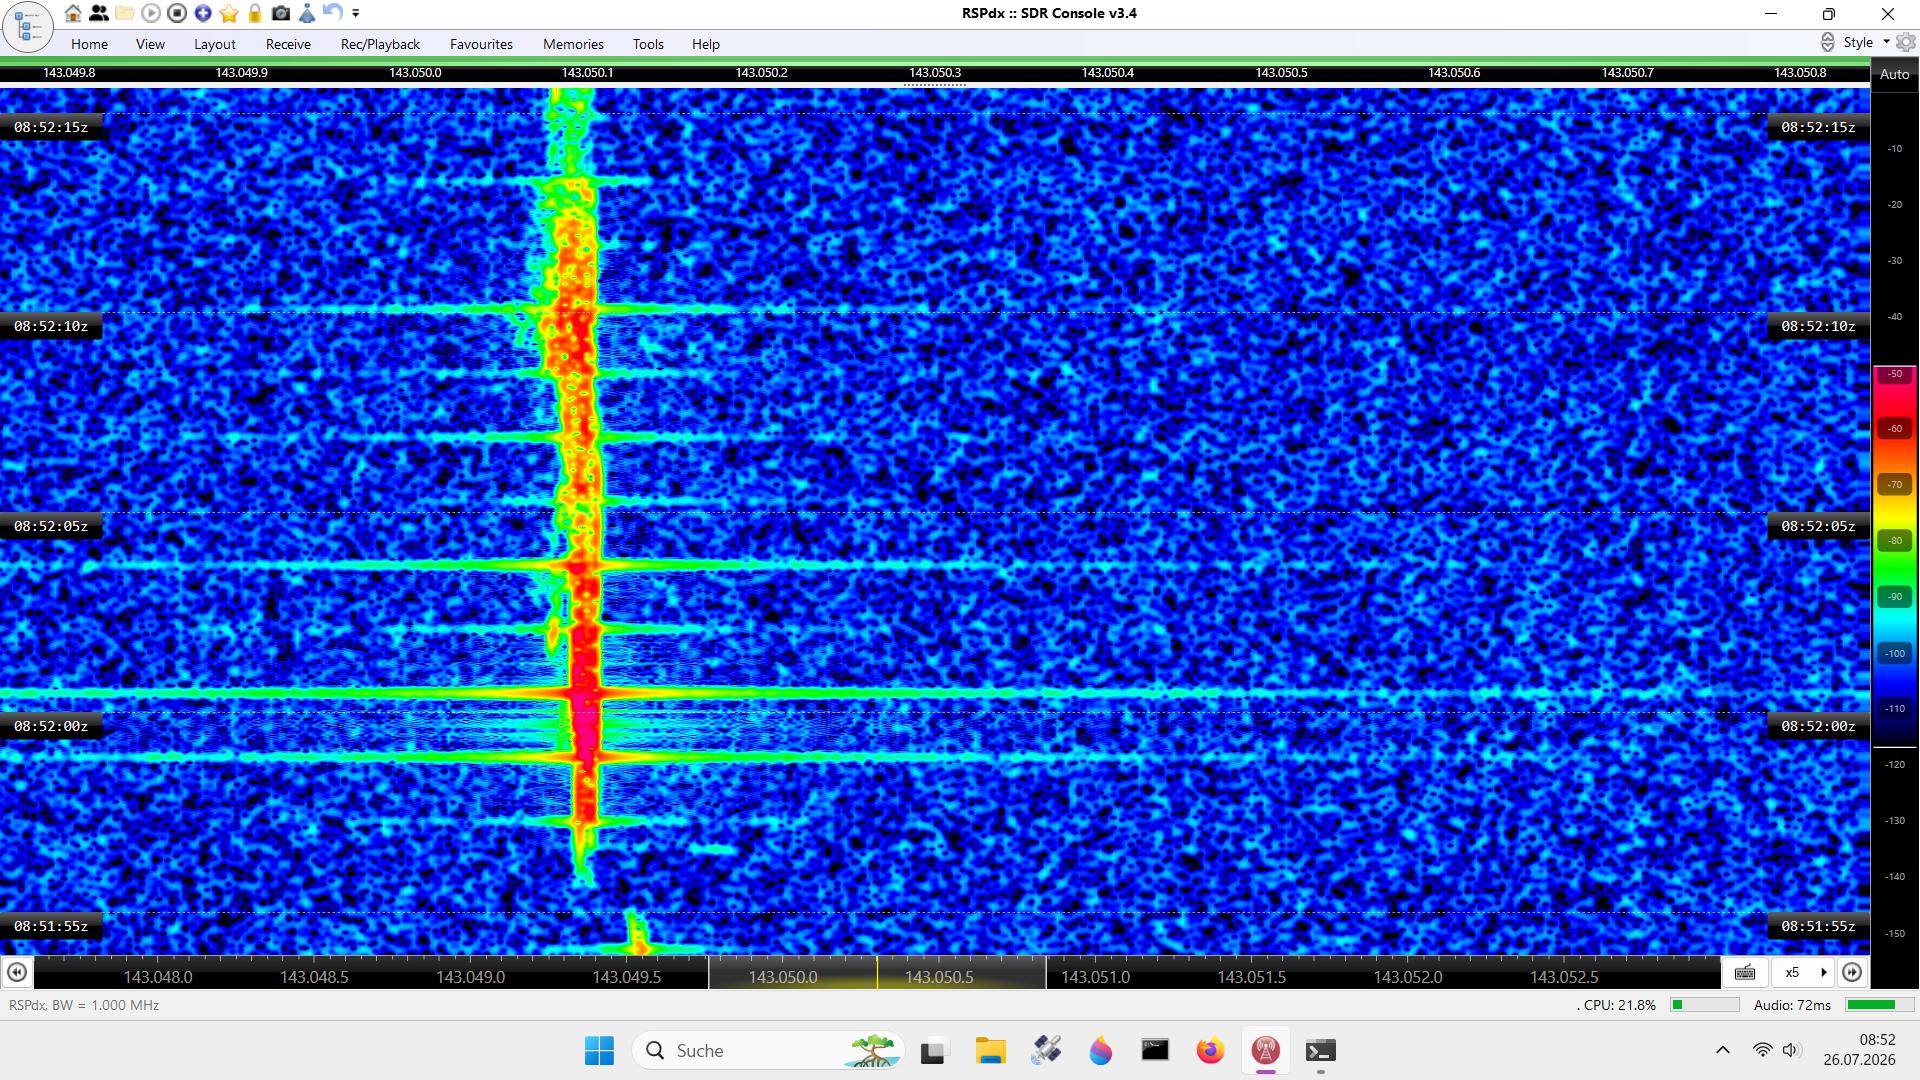Open the Memories ribbon tab

click(573, 44)
